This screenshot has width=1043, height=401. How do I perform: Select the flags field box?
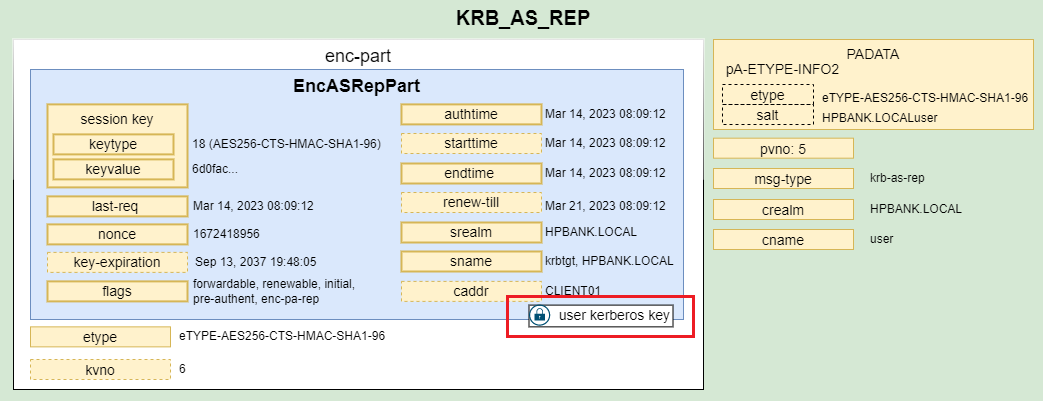tap(117, 291)
